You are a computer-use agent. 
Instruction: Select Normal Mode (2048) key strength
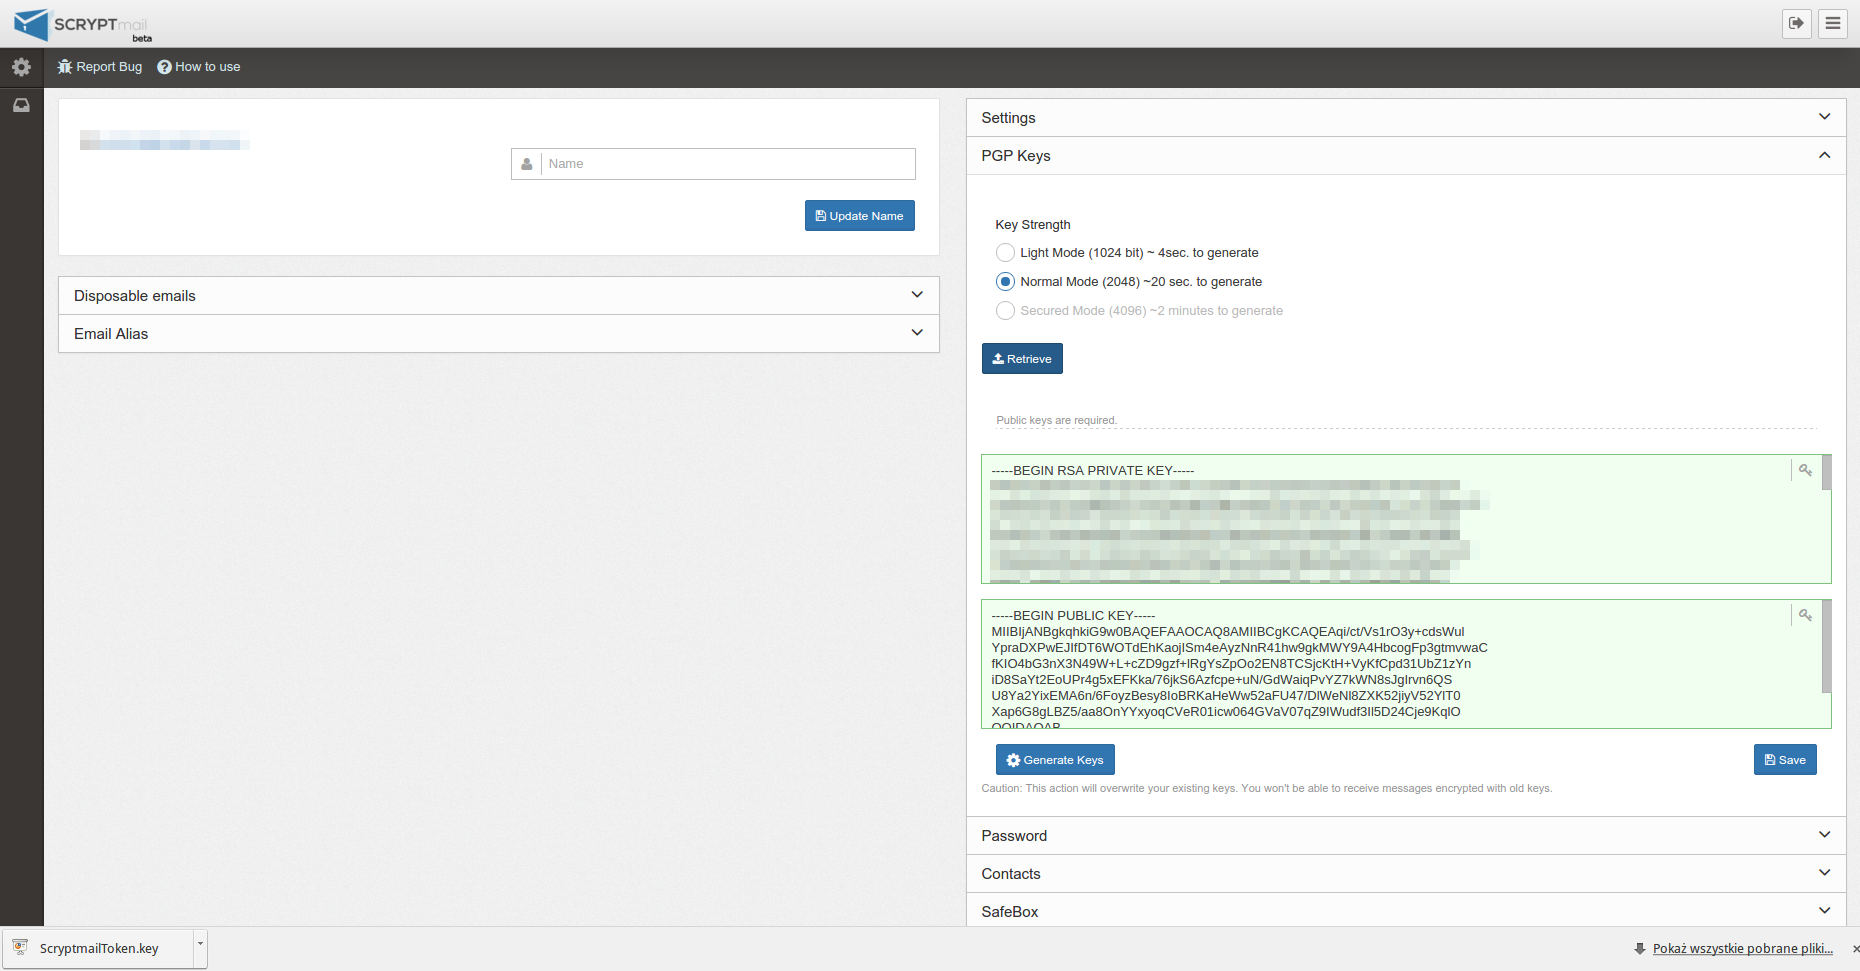point(1005,282)
